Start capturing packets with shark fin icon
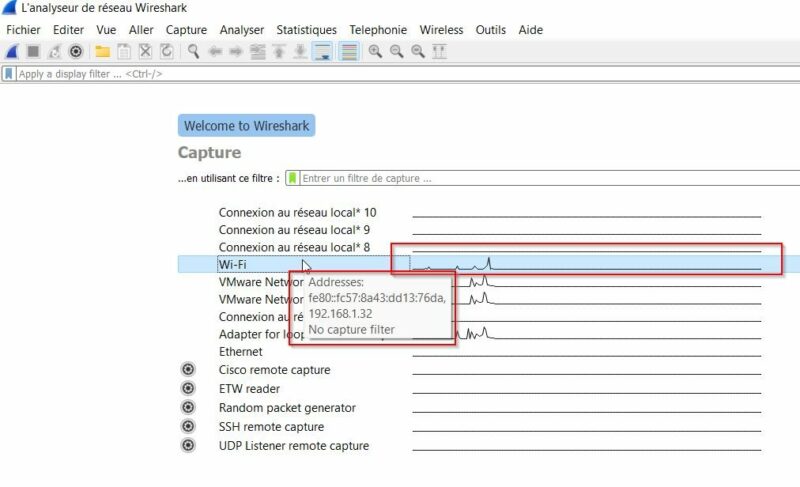The width and height of the screenshot is (800, 487). click(x=12, y=52)
